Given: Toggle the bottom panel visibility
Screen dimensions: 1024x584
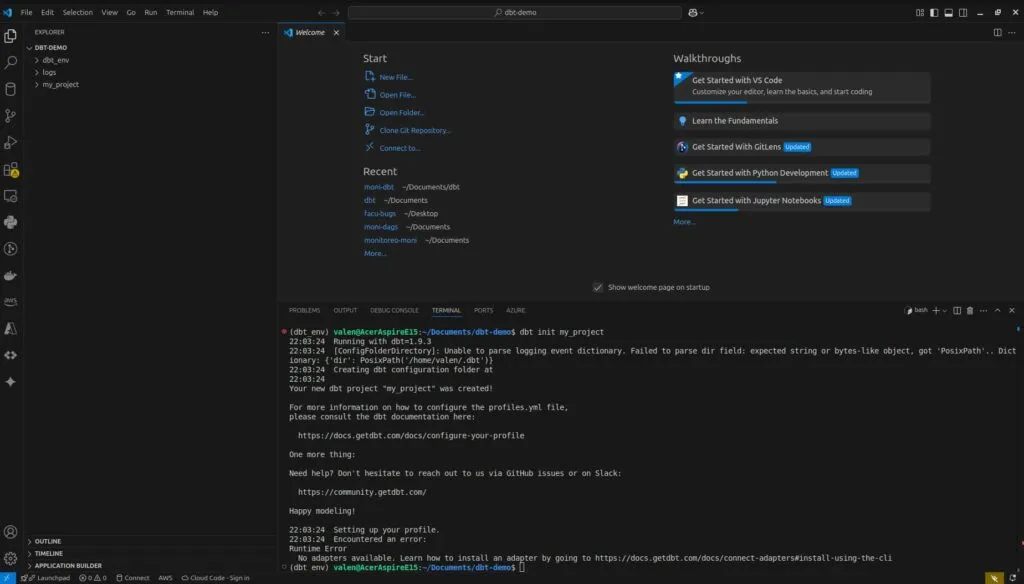Looking at the screenshot, I should (948, 12).
